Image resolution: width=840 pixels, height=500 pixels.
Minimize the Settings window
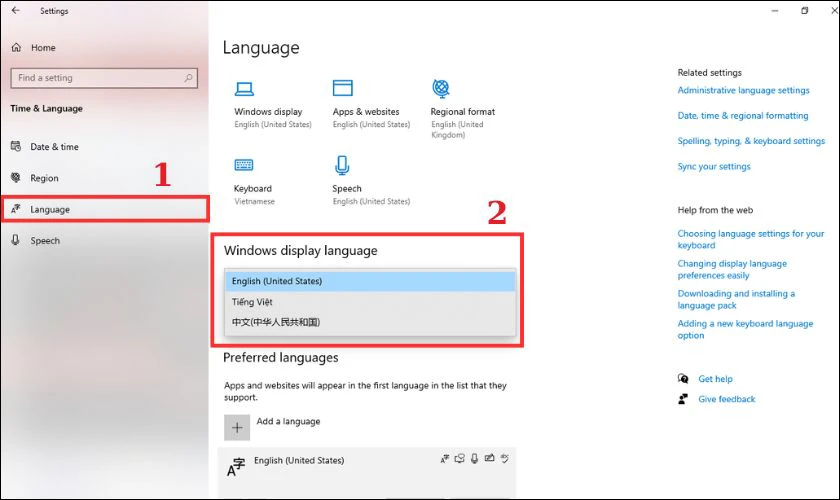775,10
